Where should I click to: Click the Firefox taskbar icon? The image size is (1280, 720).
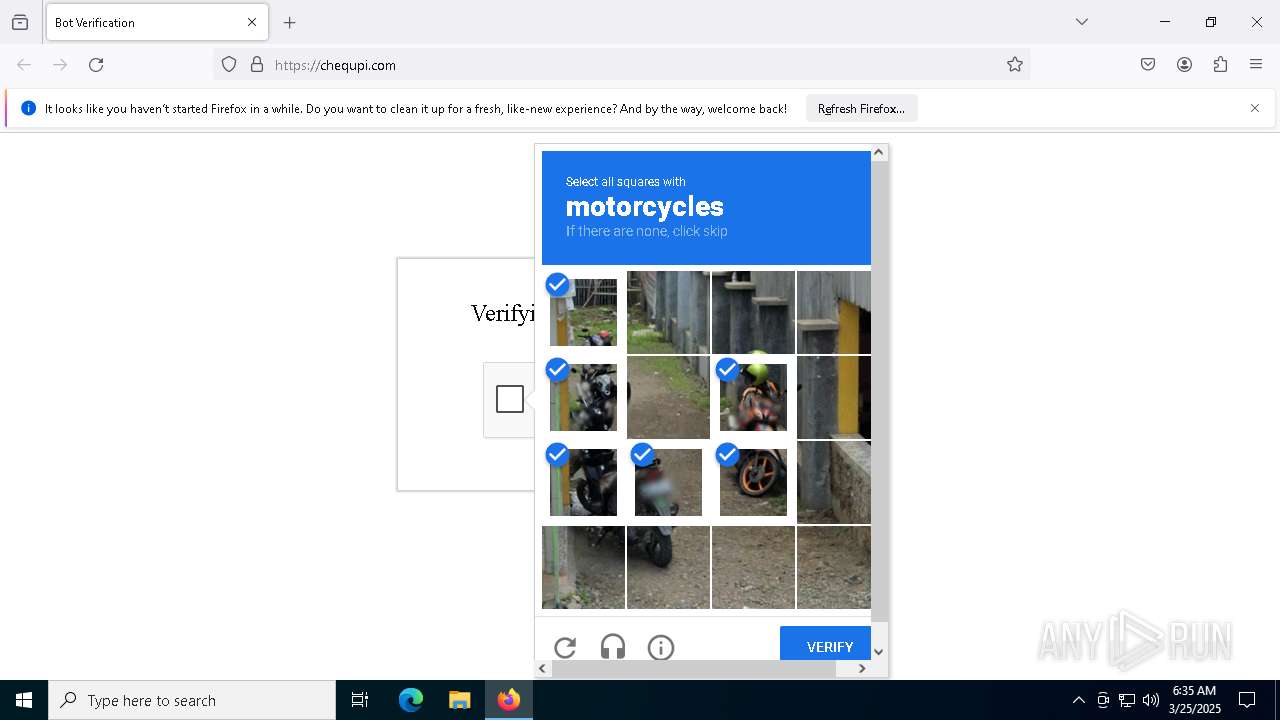pyautogui.click(x=509, y=700)
